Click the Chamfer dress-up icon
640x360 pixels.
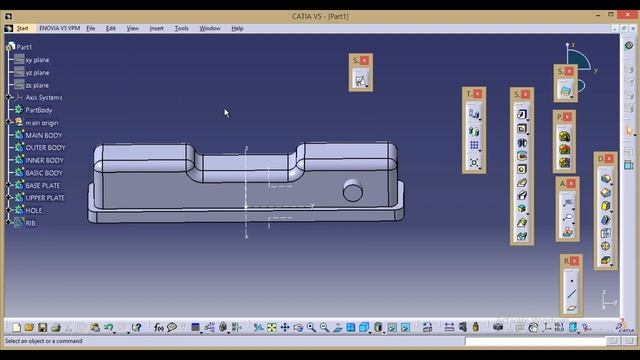pyautogui.click(x=606, y=193)
